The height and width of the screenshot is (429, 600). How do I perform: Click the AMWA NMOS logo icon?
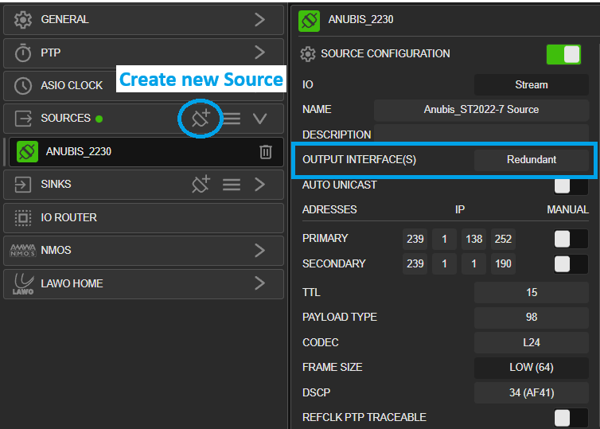click(x=23, y=250)
